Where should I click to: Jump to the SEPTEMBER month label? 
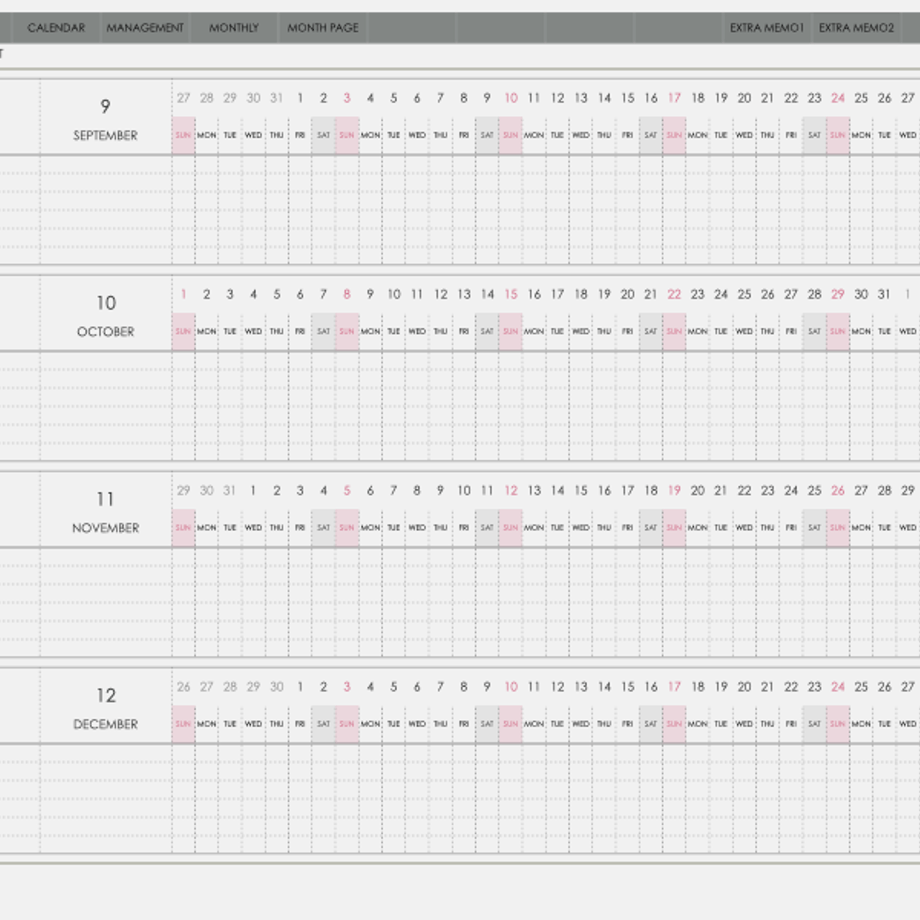coord(106,136)
